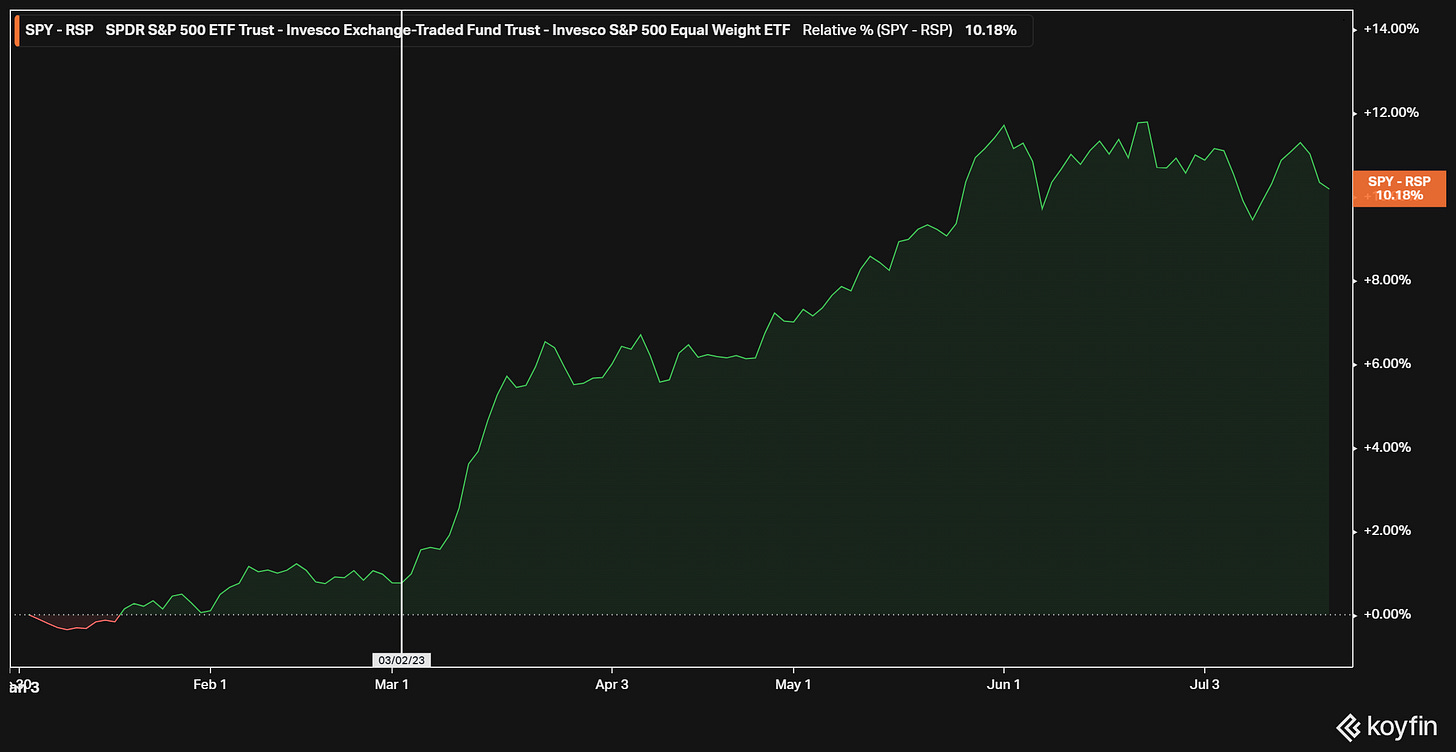Viewport: 1456px width, 752px height.
Task: Click the +0.00% axis label
Action: tap(1388, 614)
